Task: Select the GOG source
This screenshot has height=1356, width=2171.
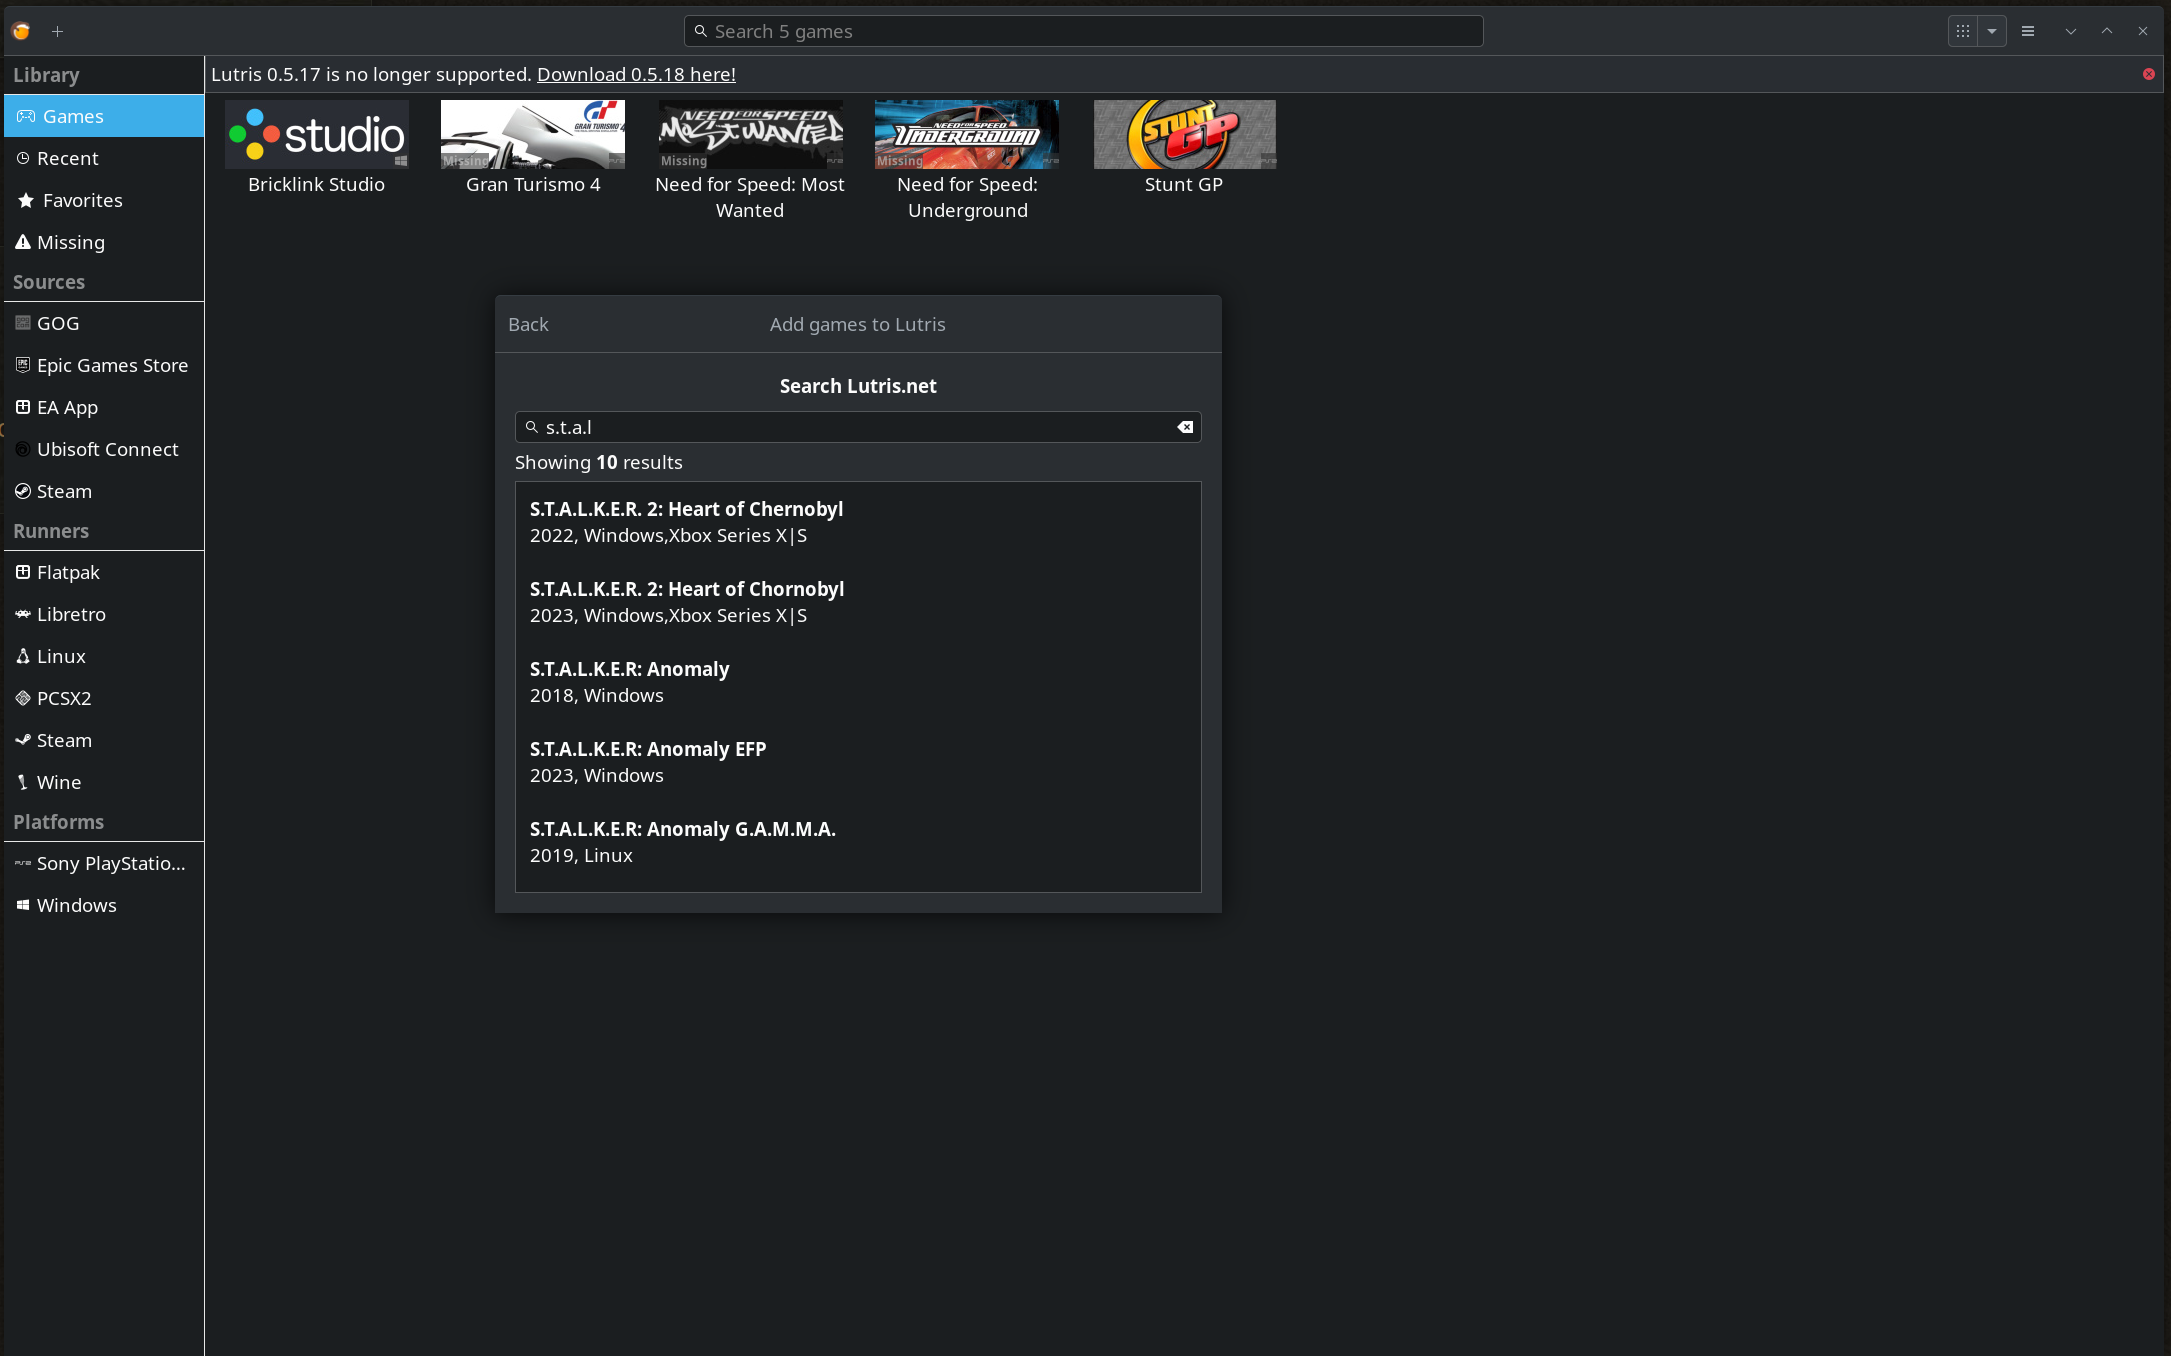Action: pyautogui.click(x=104, y=323)
